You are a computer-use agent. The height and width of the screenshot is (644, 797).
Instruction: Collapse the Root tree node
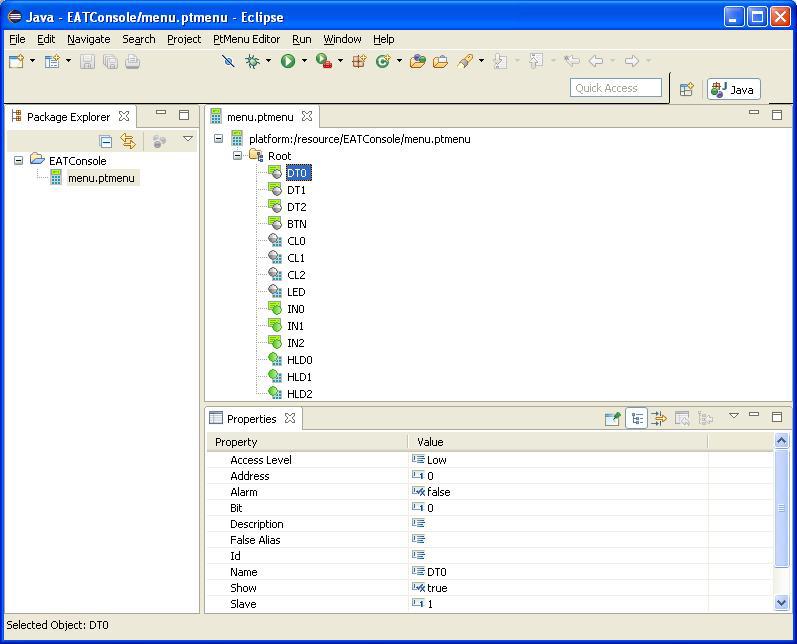click(237, 156)
